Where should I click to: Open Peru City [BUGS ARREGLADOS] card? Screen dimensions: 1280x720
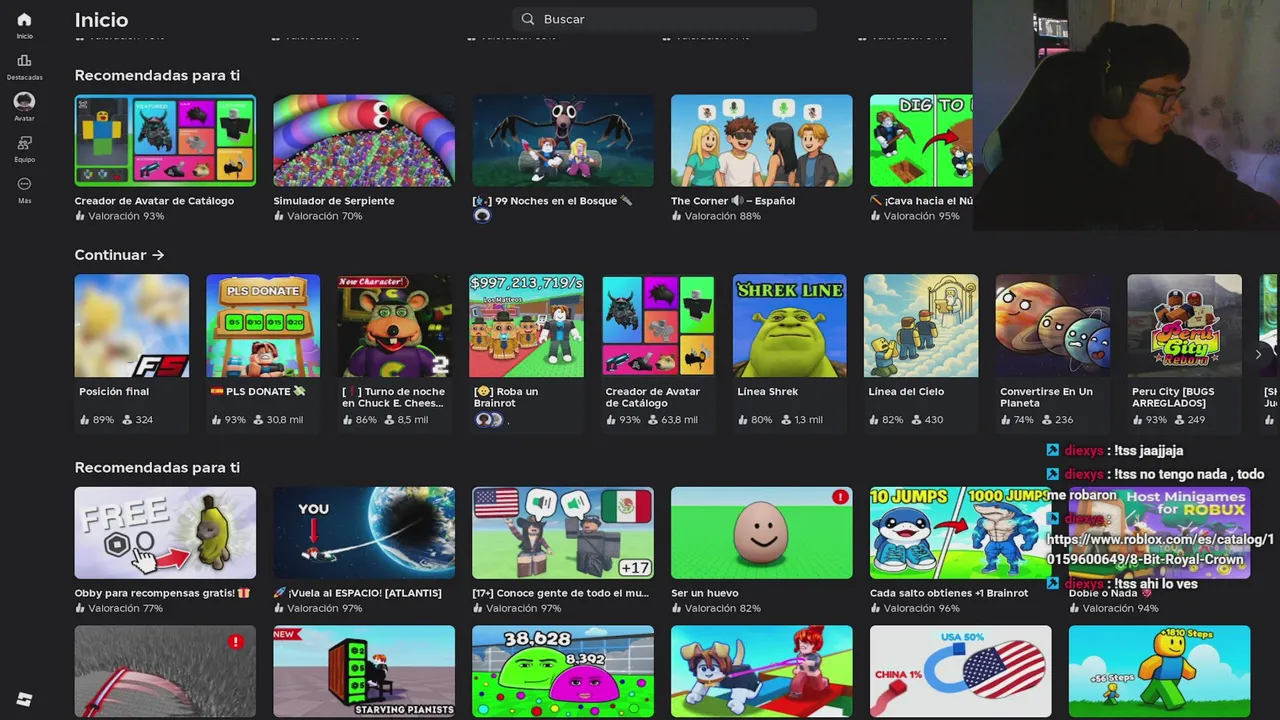click(1184, 352)
